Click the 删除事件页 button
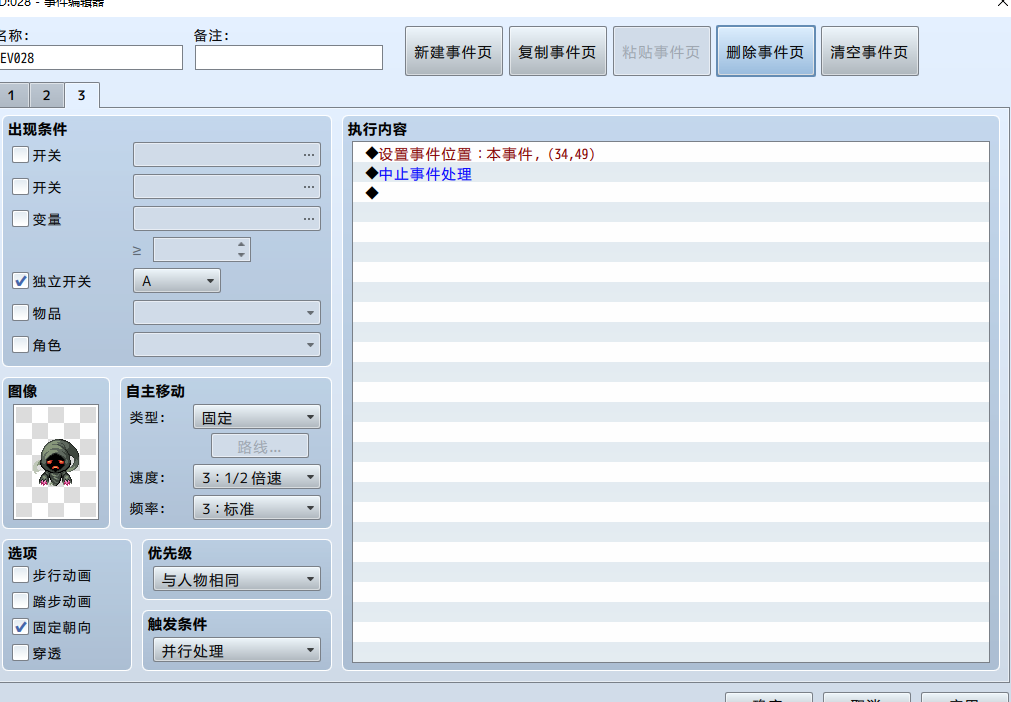1011x702 pixels. (765, 52)
